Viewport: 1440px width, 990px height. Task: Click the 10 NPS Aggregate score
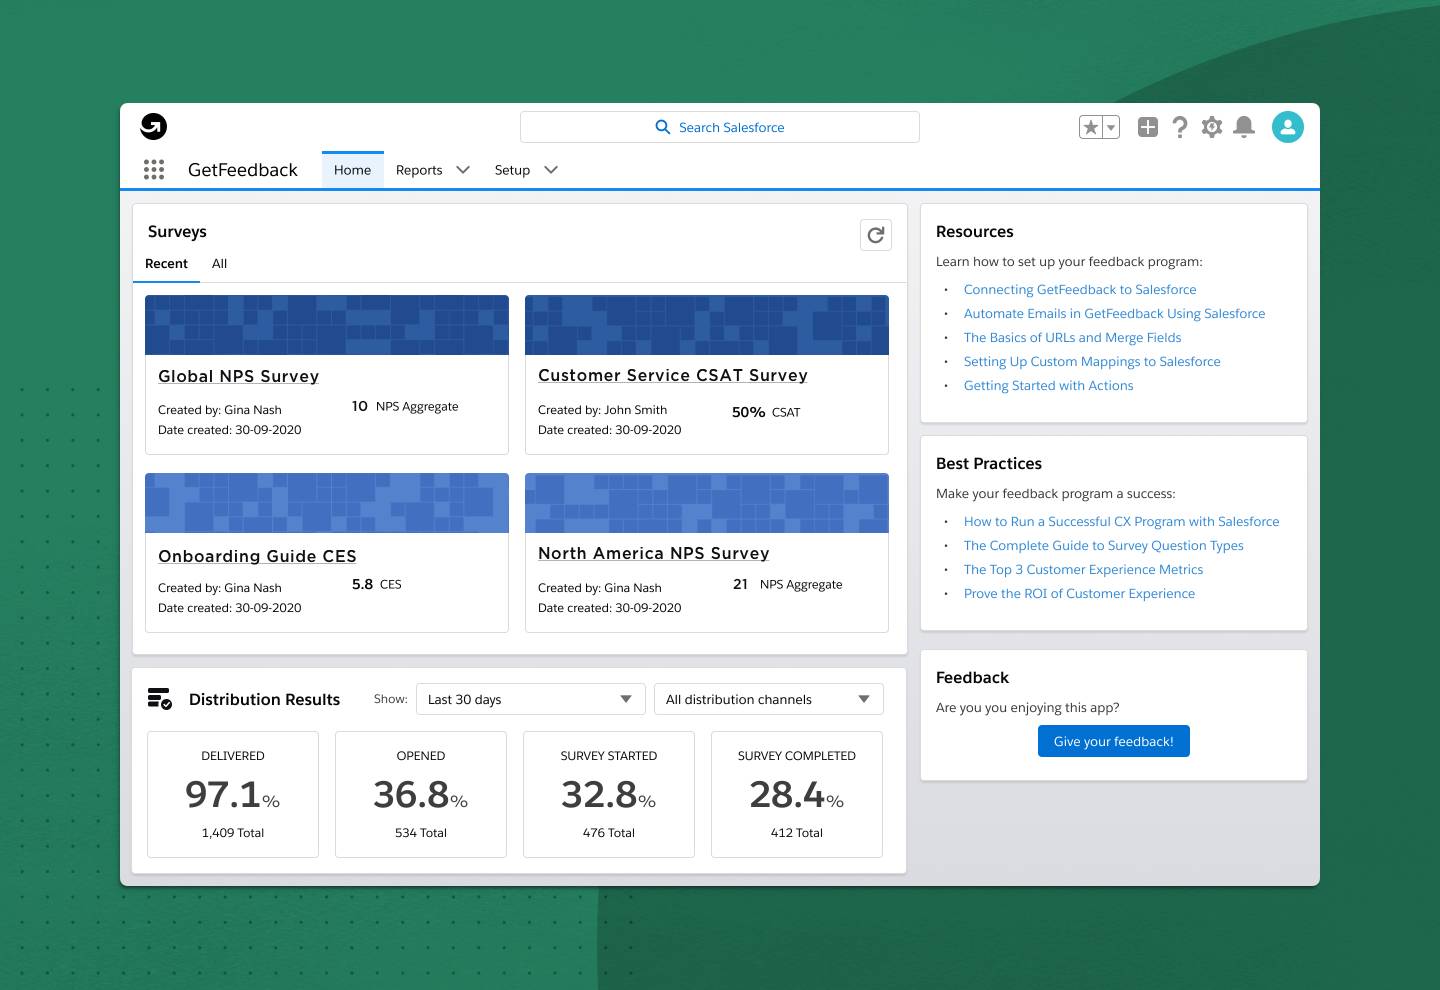pos(405,406)
